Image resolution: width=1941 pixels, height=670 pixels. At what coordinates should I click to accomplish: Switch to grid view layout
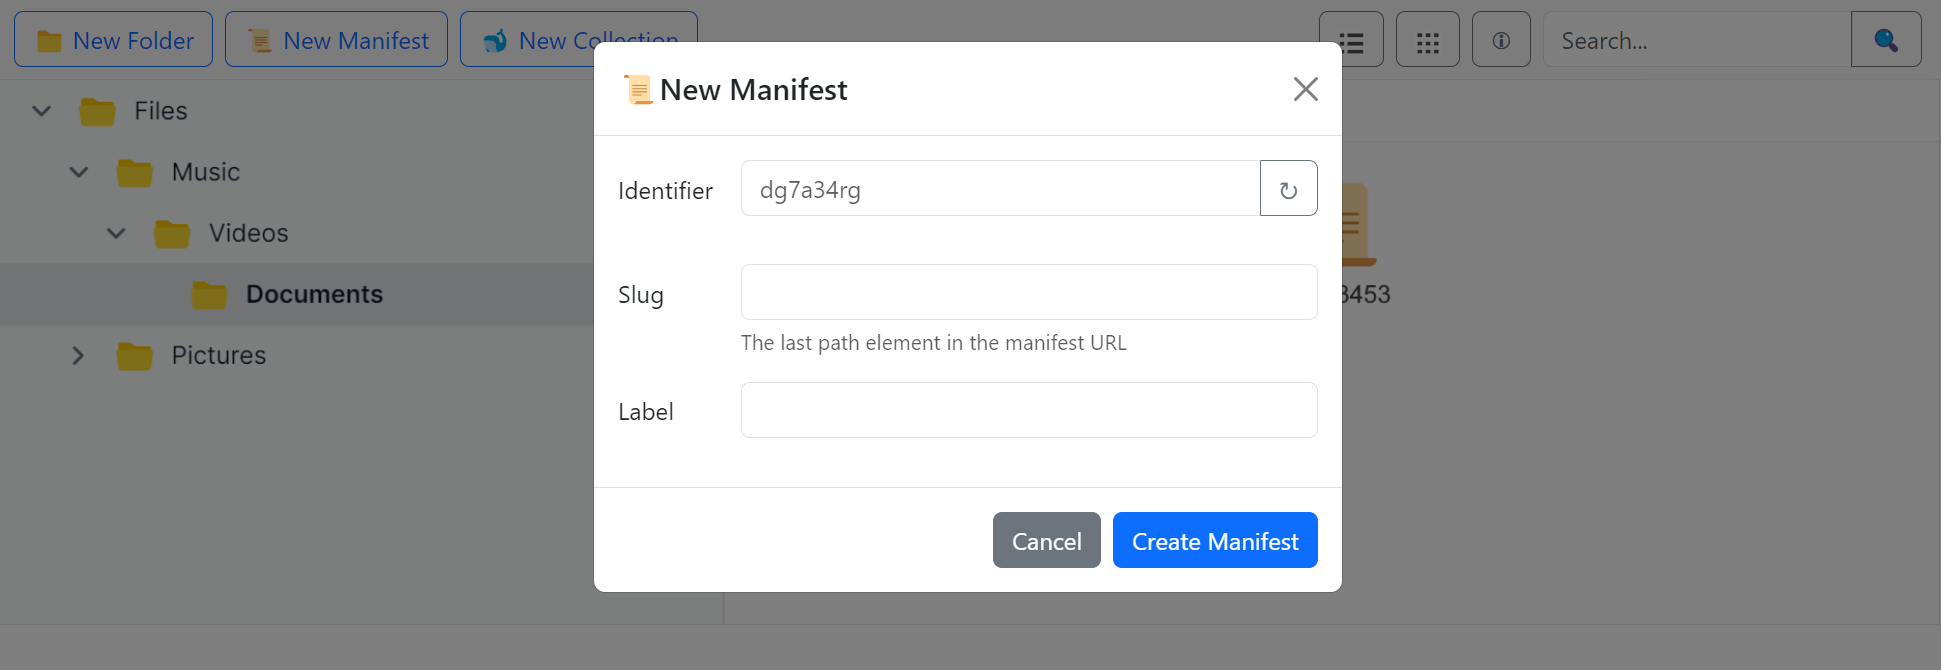click(x=1427, y=40)
